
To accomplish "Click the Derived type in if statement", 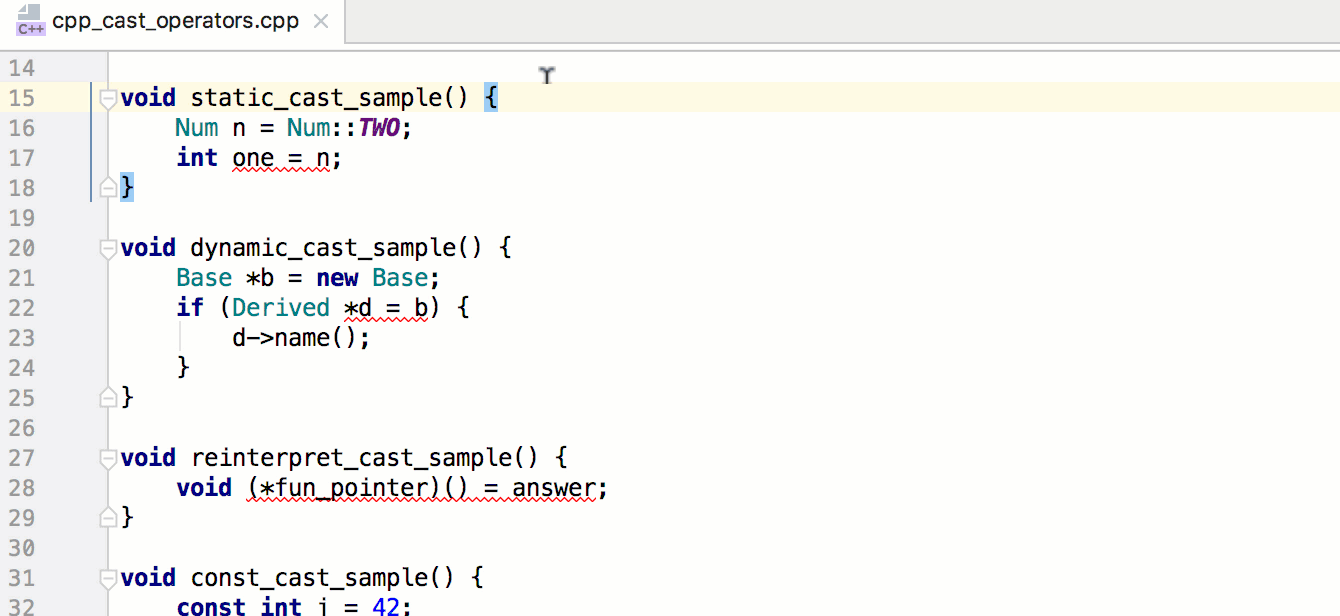I will point(281,308).
